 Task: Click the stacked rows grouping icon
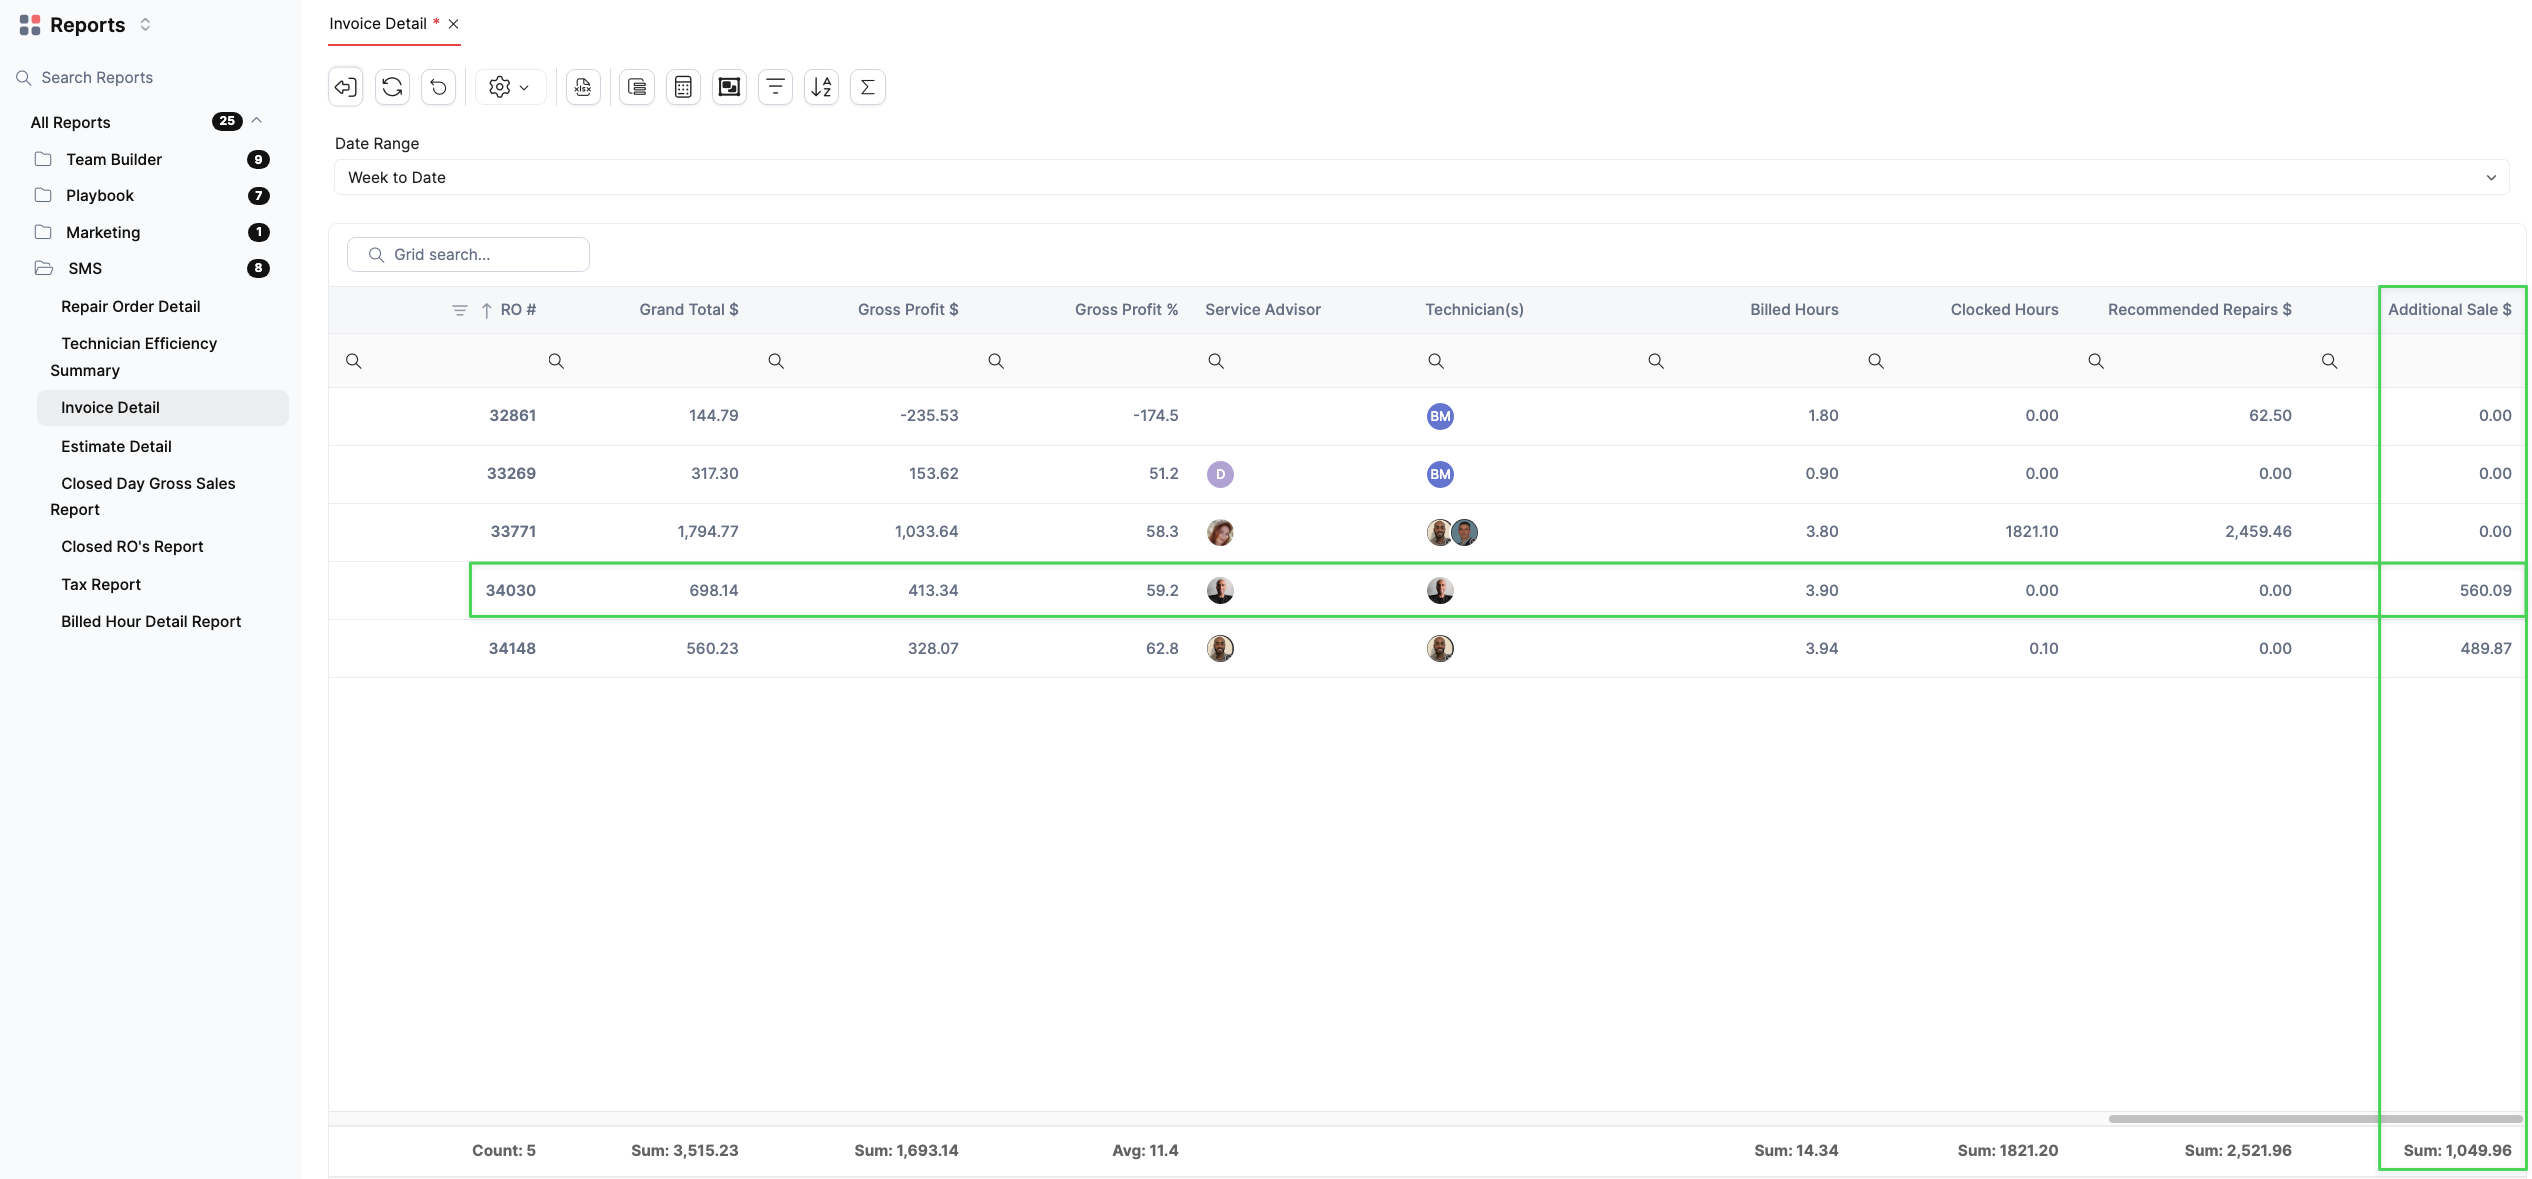pos(637,87)
